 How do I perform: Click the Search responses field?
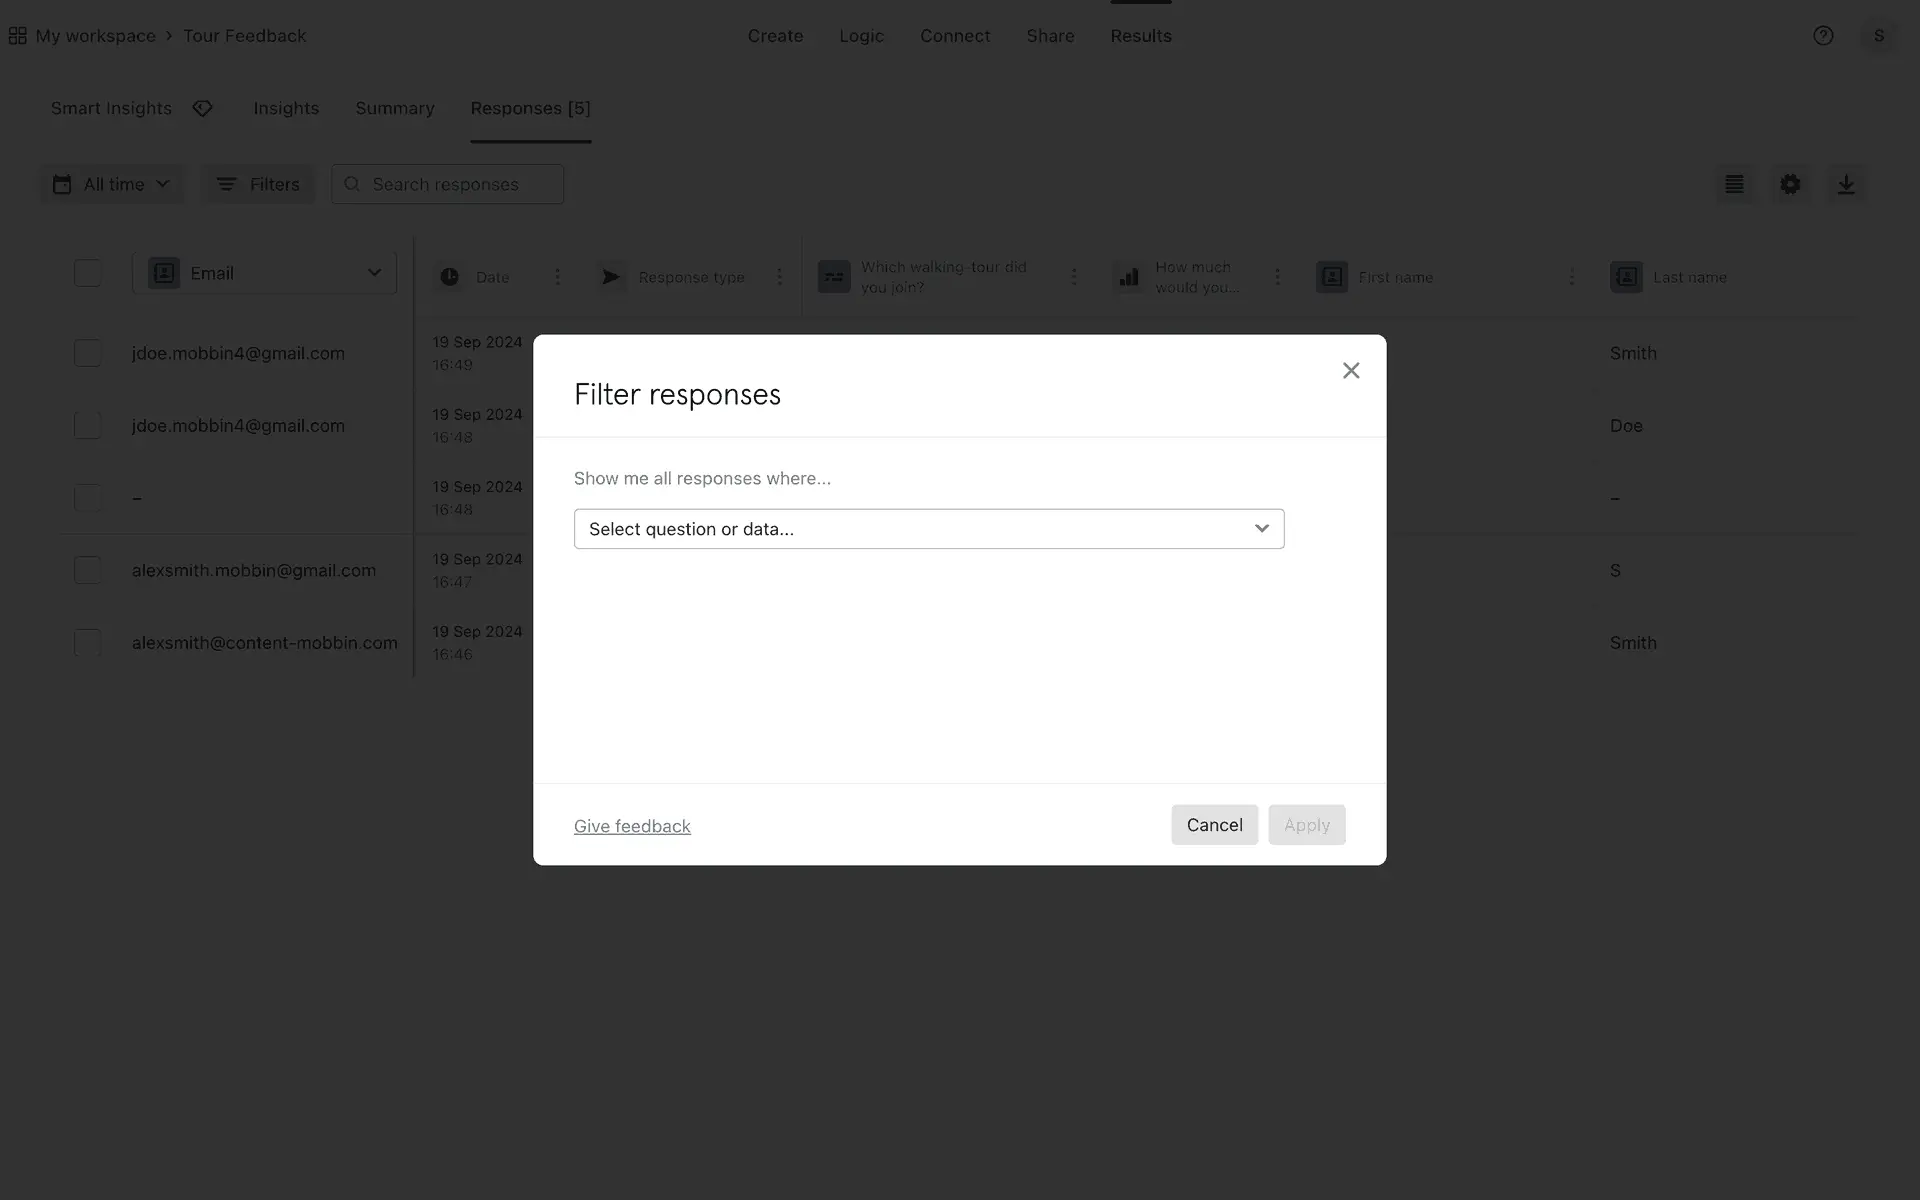(460, 184)
